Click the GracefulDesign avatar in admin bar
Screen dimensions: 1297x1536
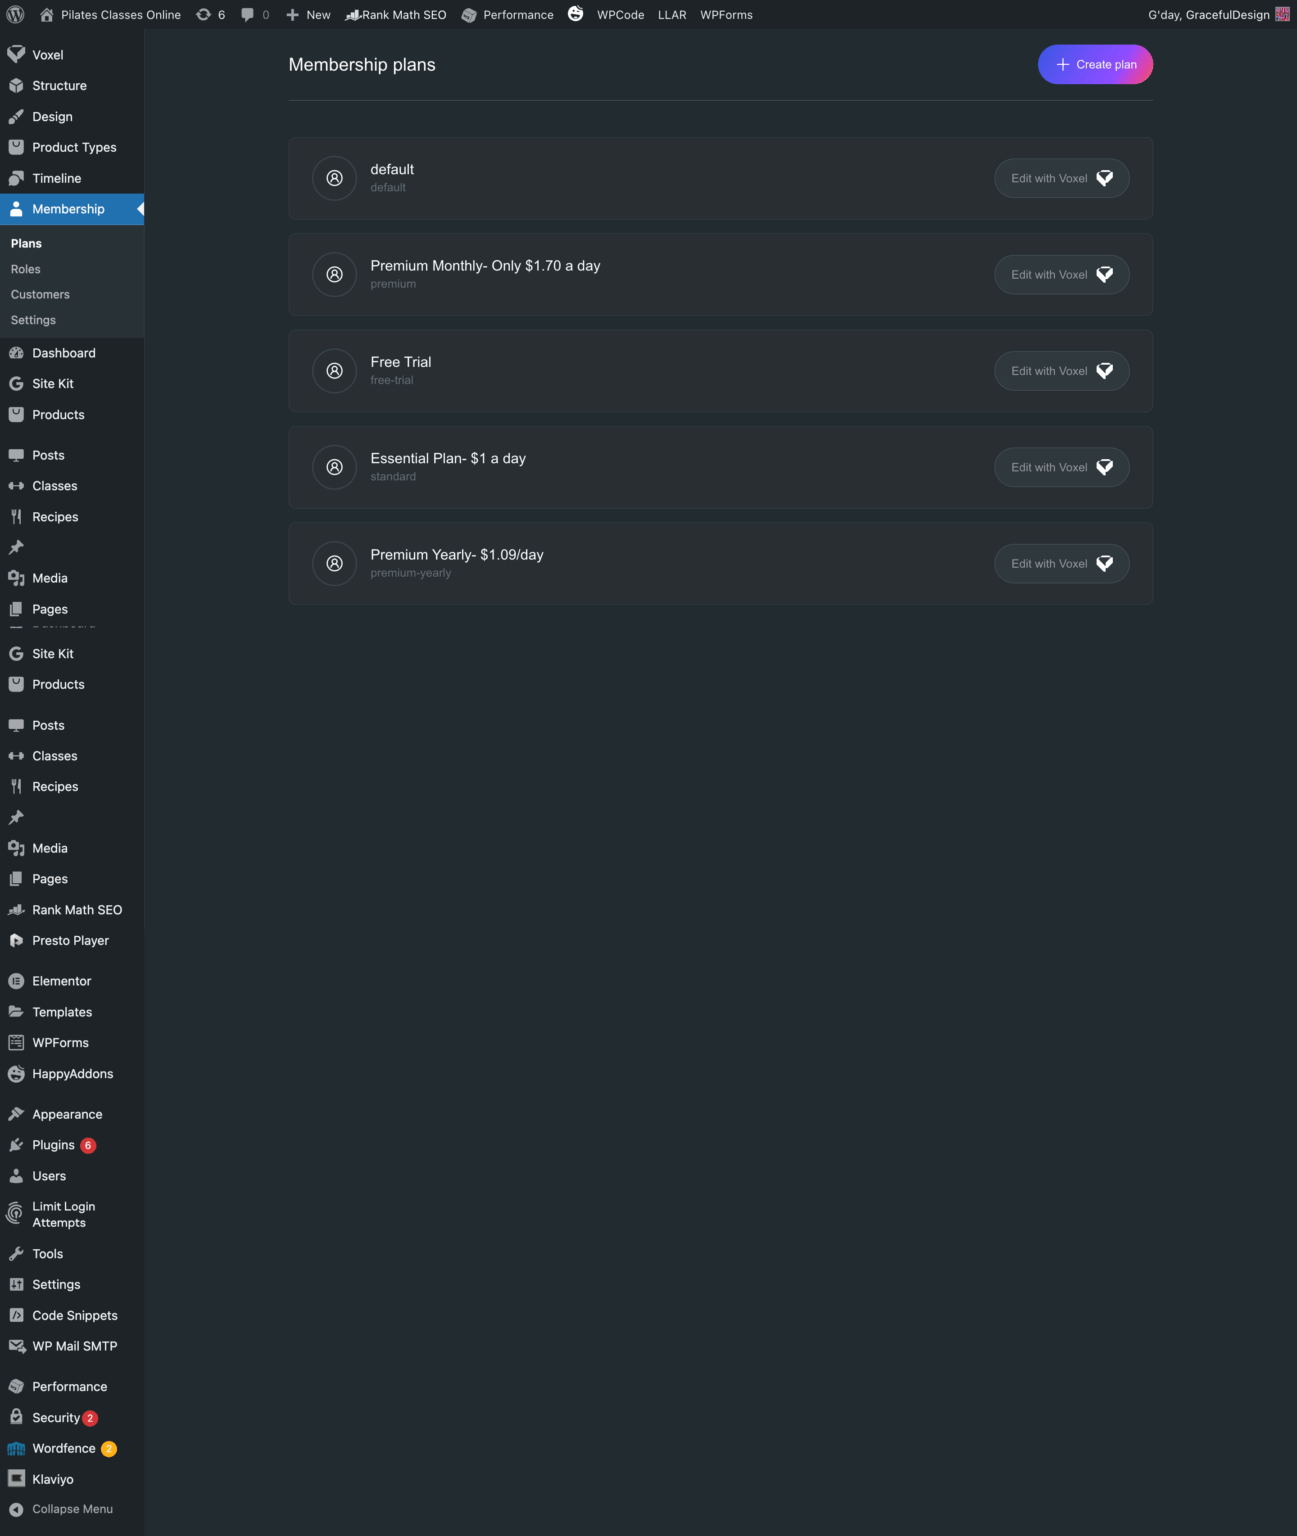coord(1282,15)
